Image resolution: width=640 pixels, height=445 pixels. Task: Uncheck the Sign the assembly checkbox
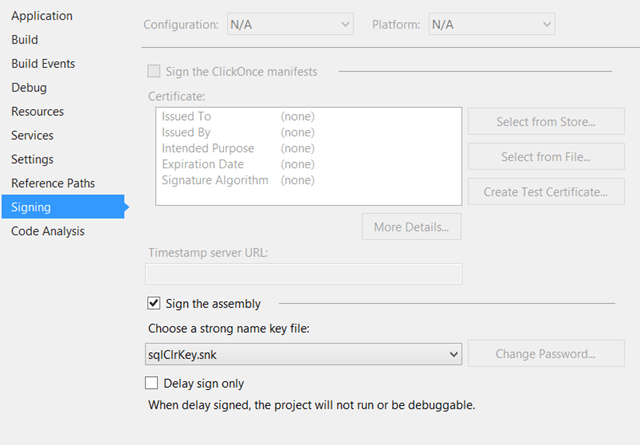153,303
